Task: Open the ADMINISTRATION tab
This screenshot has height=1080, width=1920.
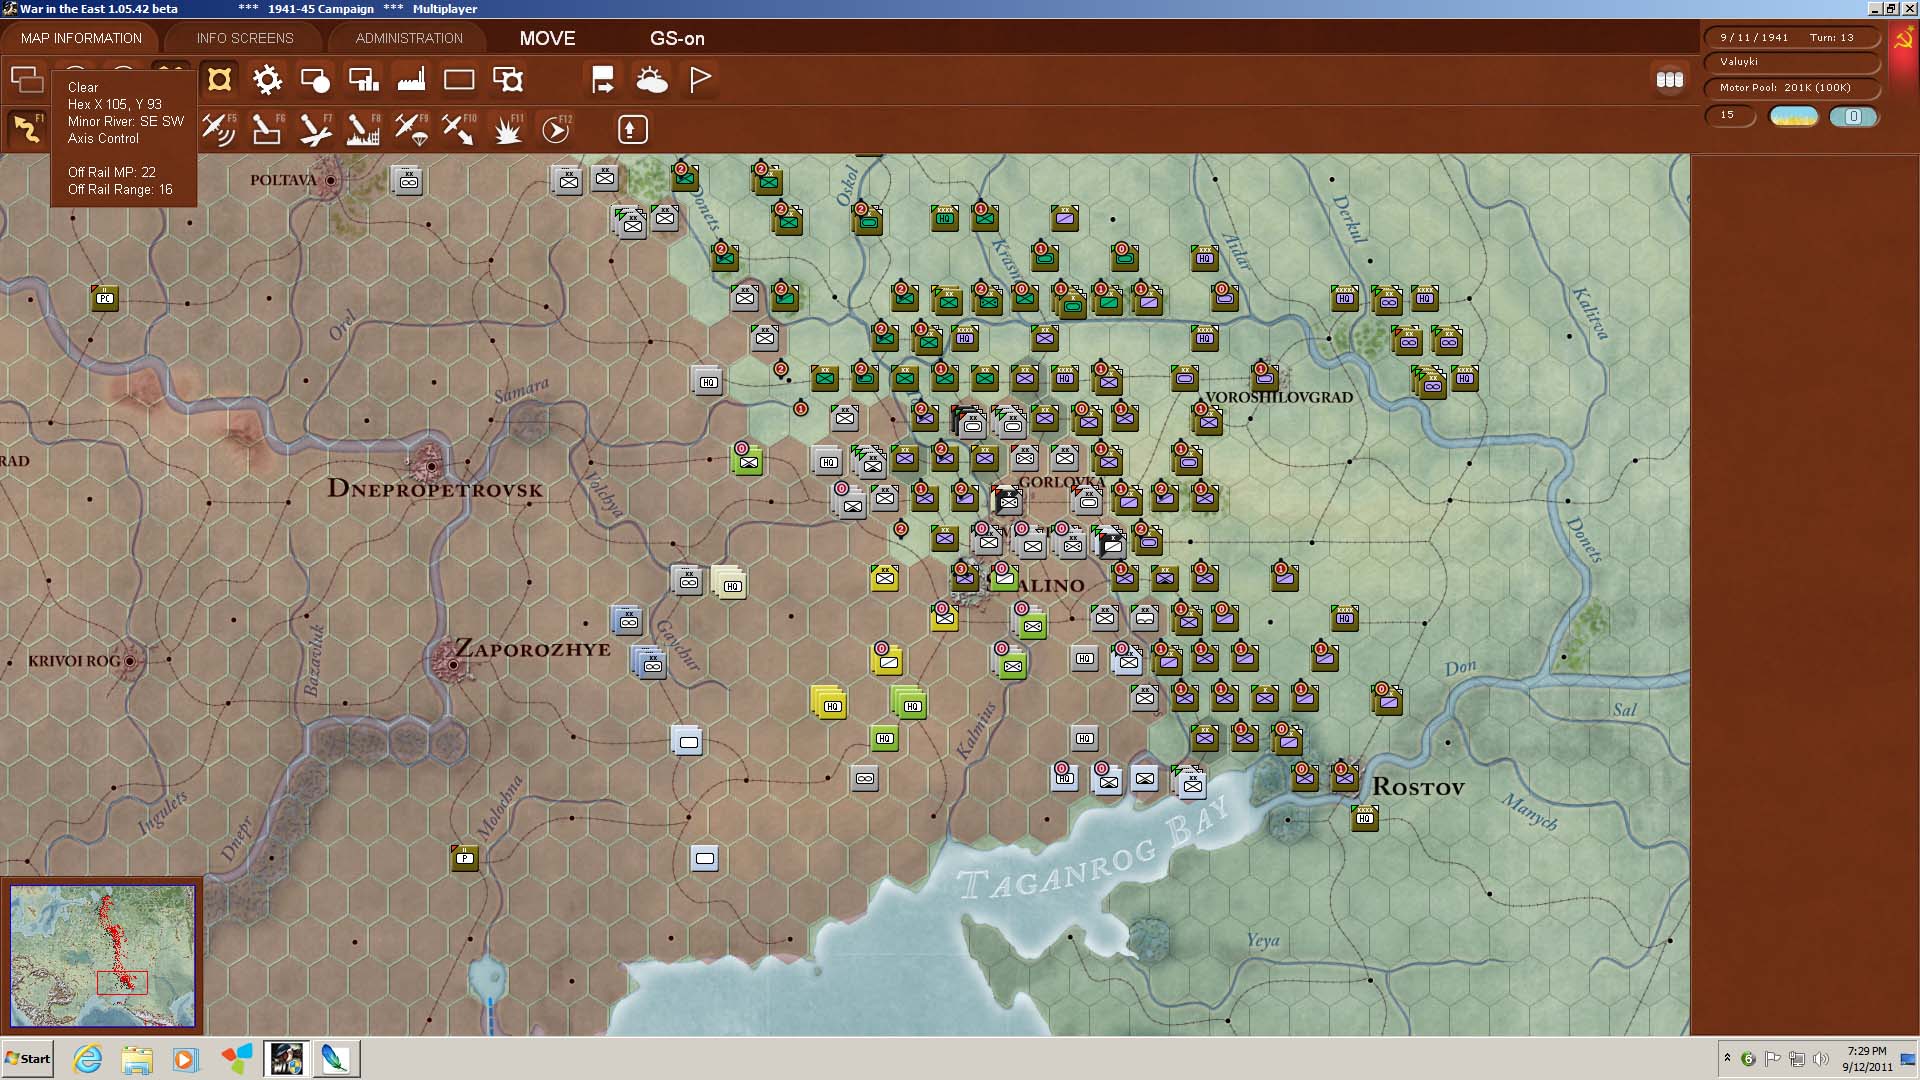Action: 409,38
